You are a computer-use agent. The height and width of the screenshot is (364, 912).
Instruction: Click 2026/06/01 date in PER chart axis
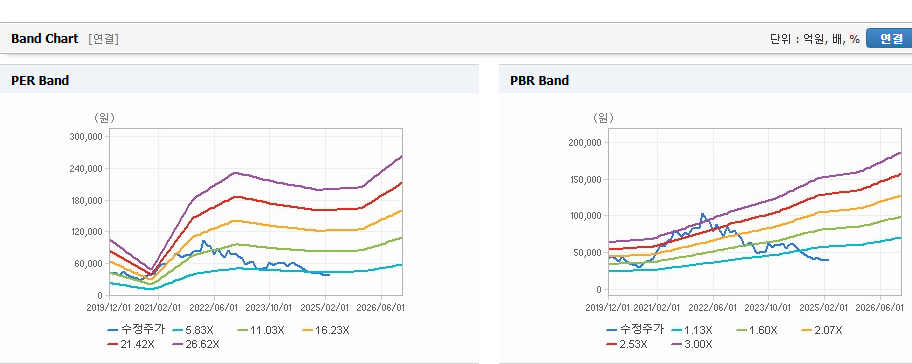(380, 307)
